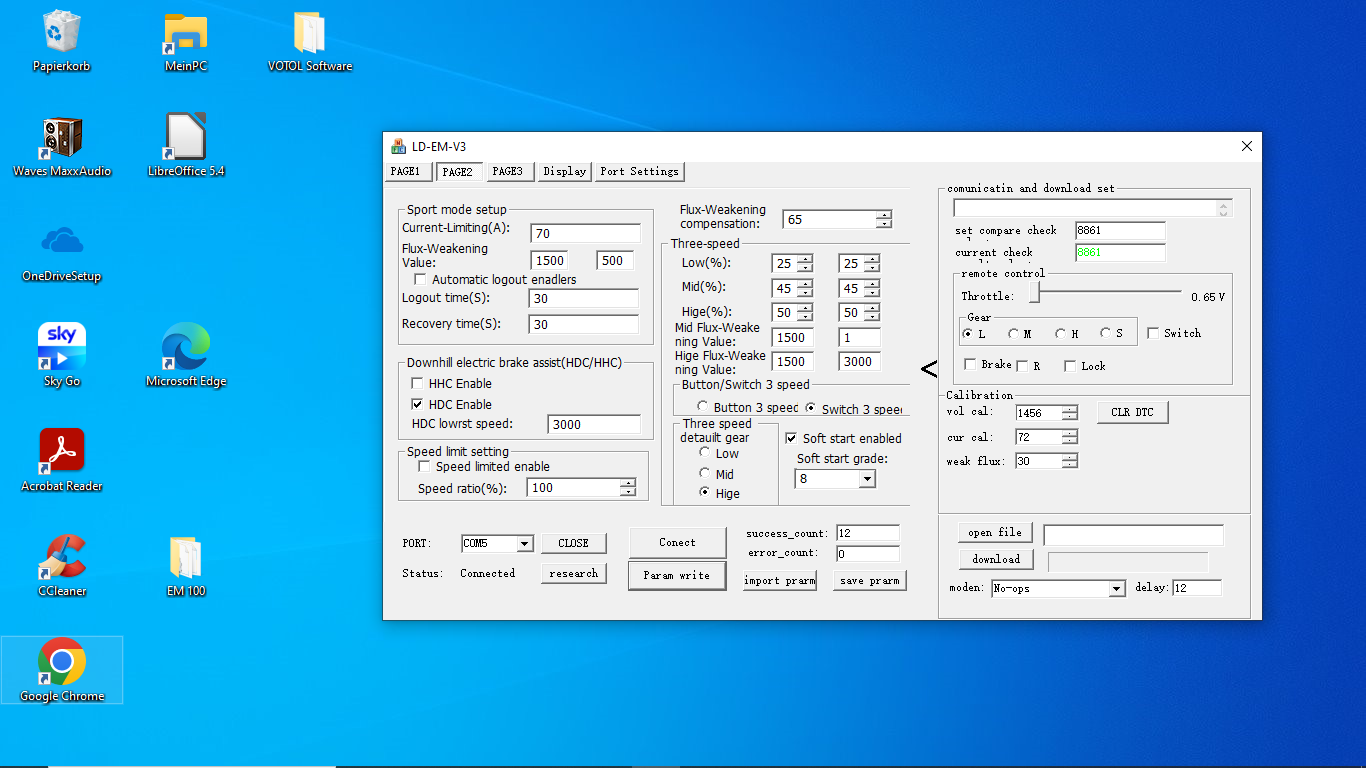Select the LibreOffice 5.4 desktop icon
1366x768 pixels.
point(186,138)
